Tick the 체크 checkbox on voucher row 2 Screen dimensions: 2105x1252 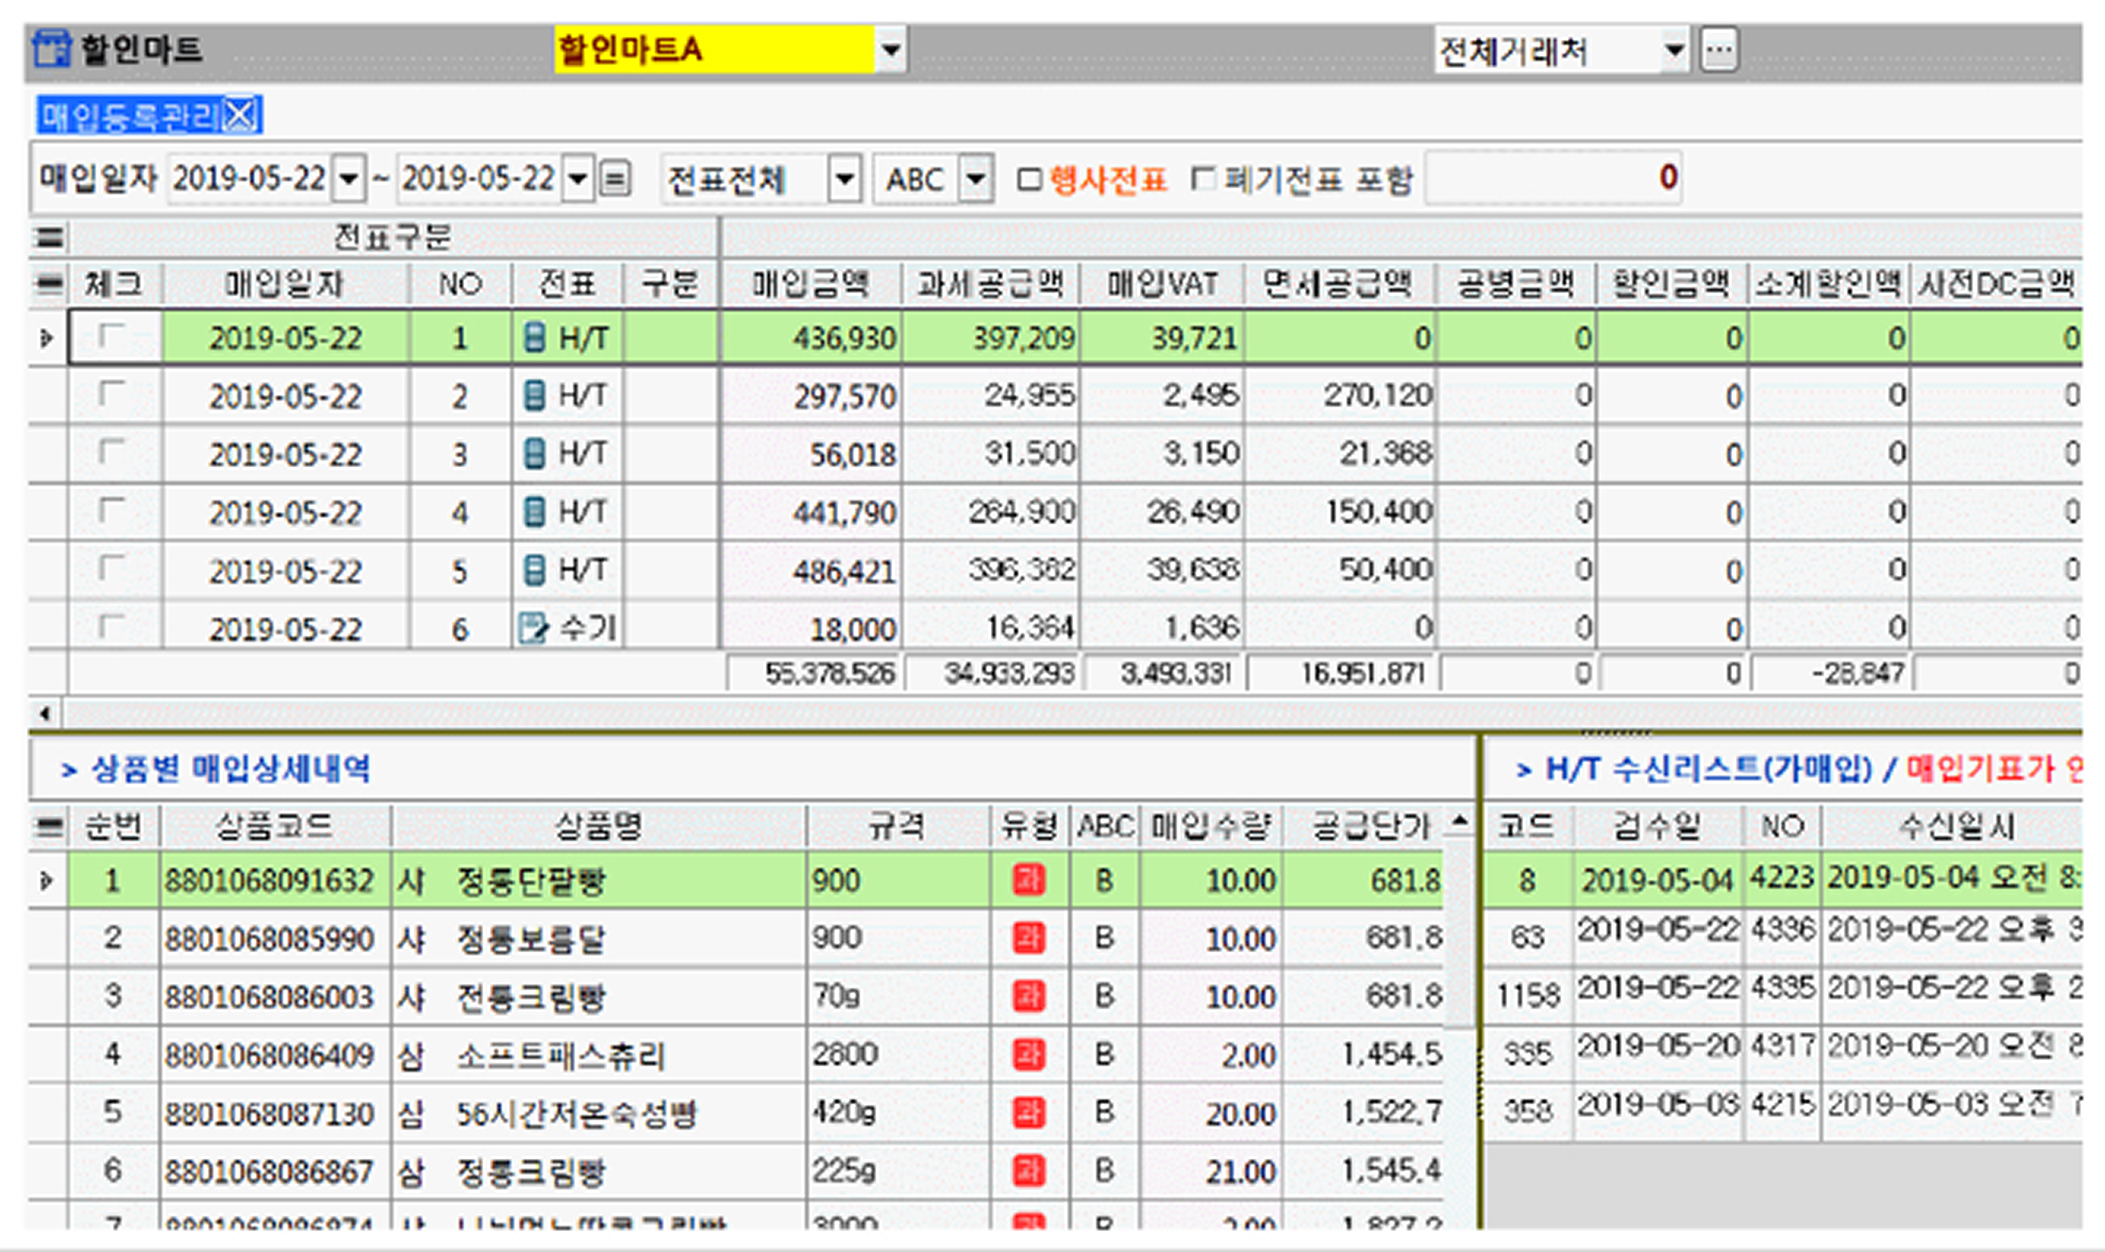pos(112,395)
